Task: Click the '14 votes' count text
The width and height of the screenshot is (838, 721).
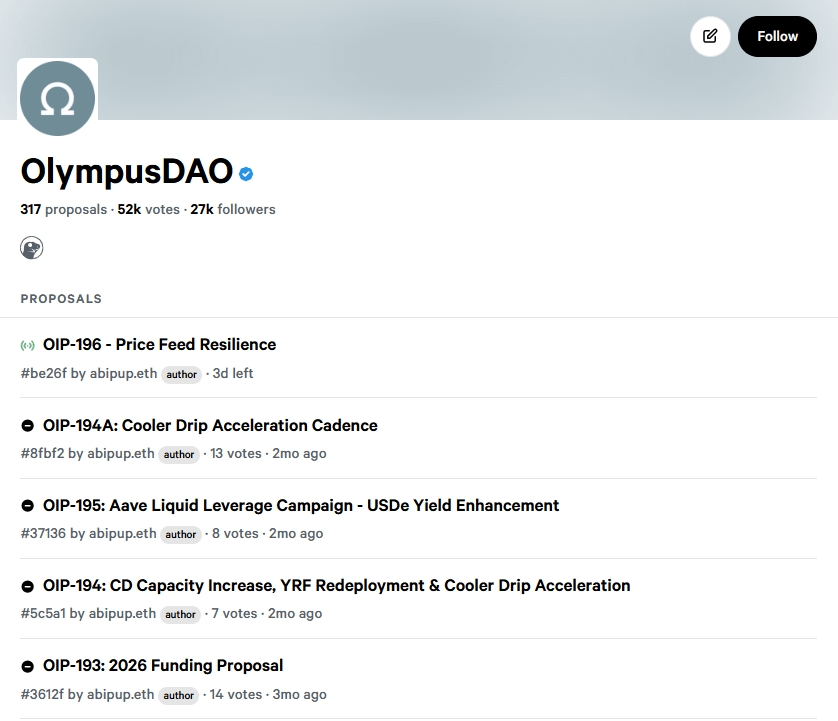Action: click(236, 694)
